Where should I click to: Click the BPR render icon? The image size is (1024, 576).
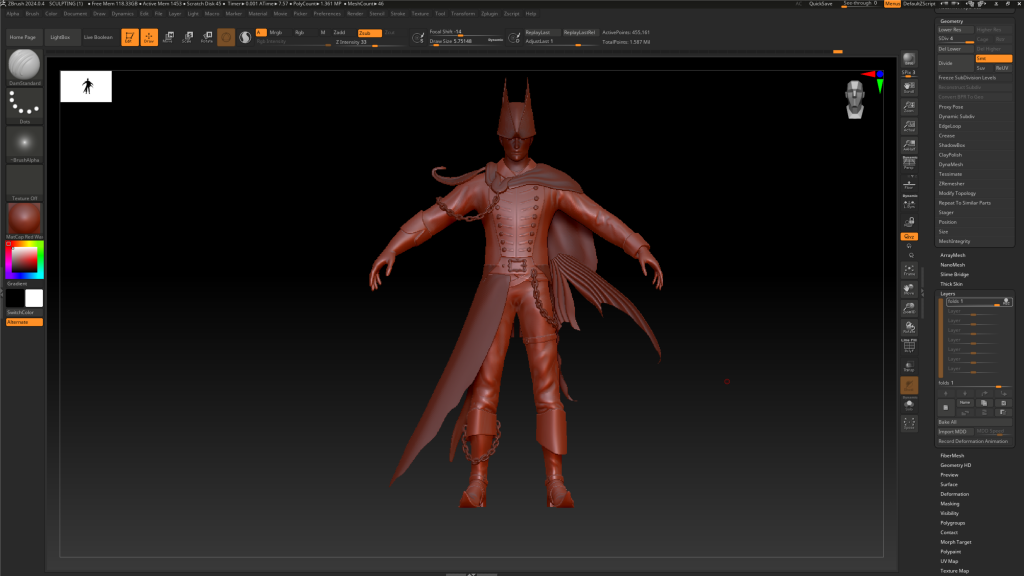click(909, 60)
